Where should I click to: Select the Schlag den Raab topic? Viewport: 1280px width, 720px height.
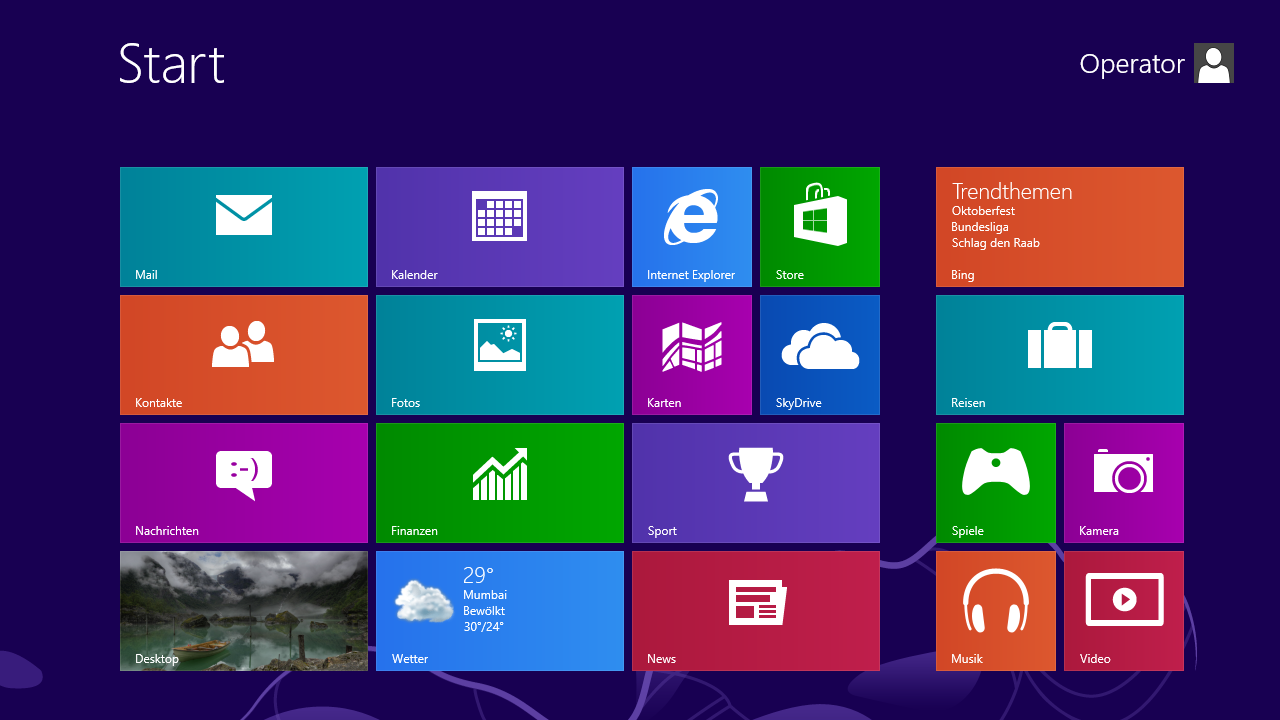coord(996,243)
